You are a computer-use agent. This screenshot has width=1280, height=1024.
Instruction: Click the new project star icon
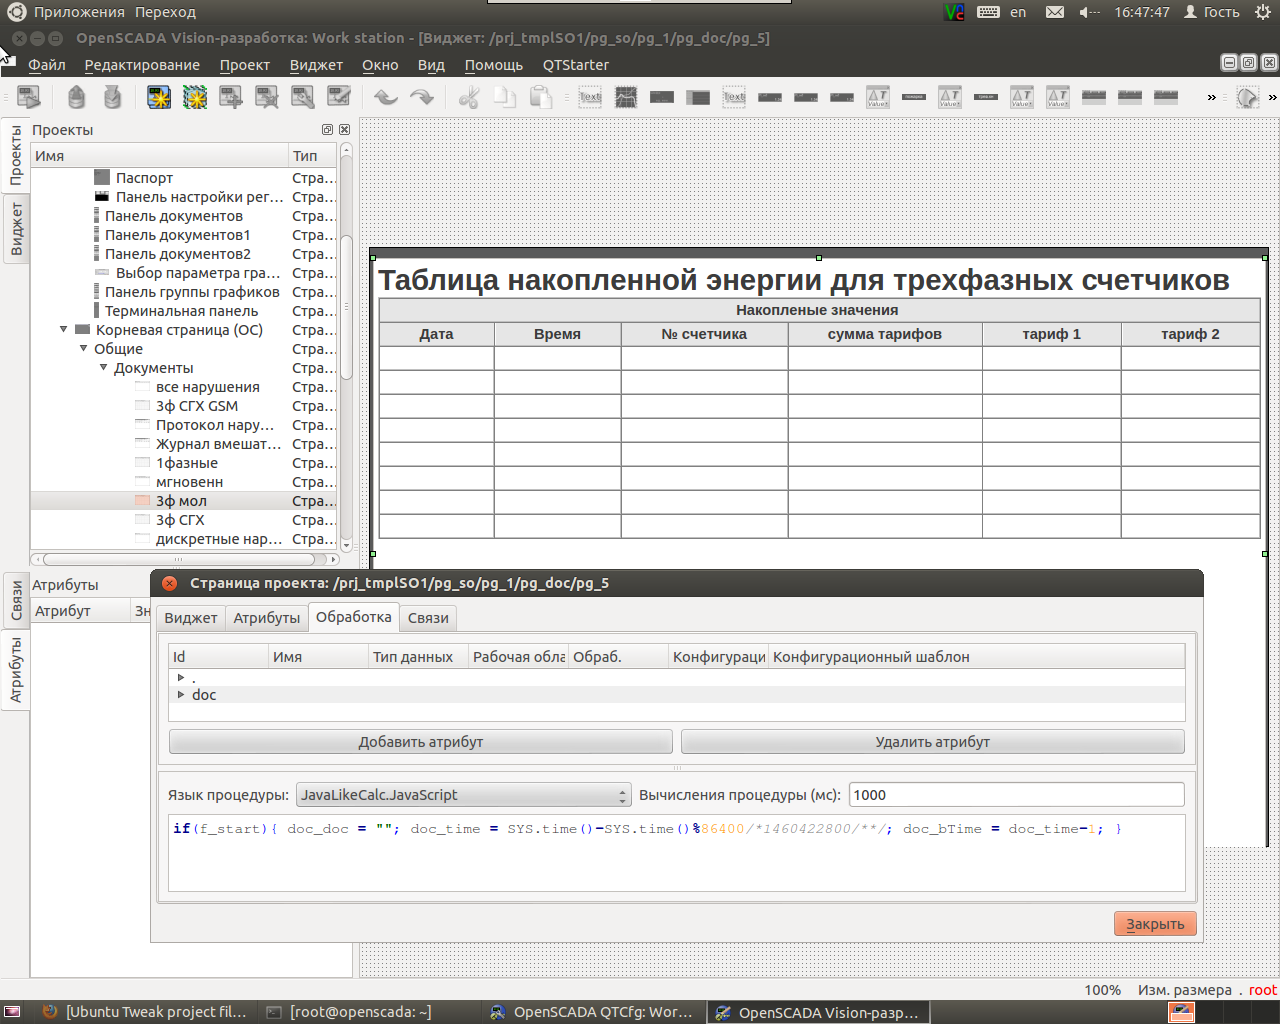(159, 97)
